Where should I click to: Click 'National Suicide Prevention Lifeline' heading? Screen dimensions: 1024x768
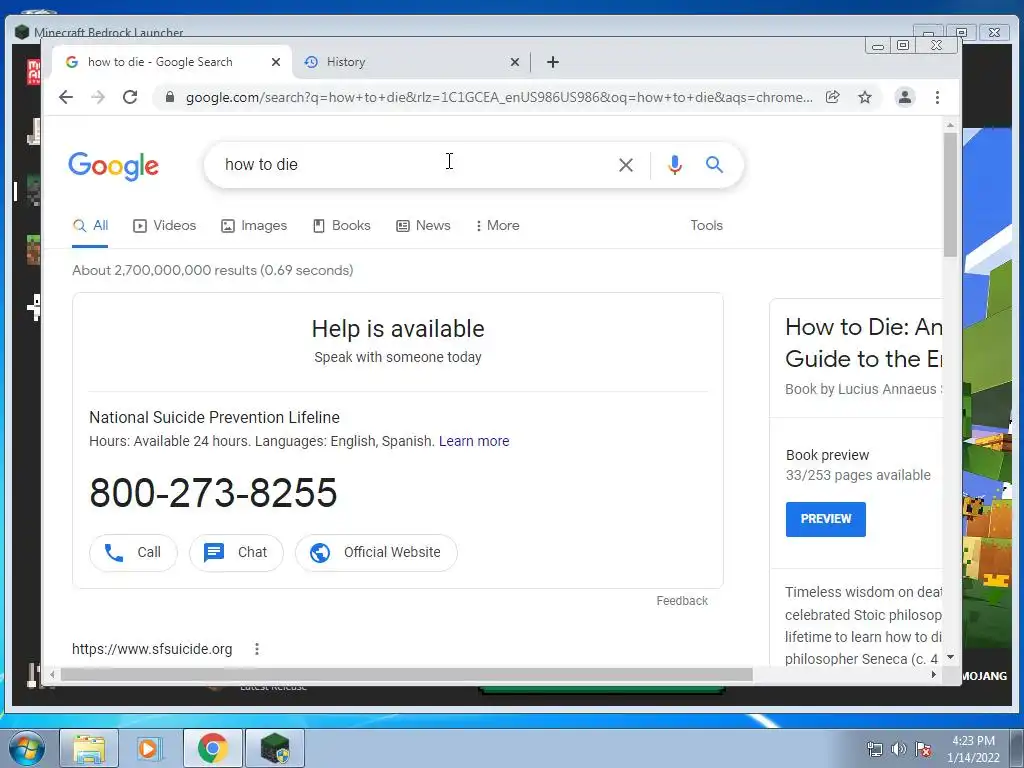click(214, 417)
